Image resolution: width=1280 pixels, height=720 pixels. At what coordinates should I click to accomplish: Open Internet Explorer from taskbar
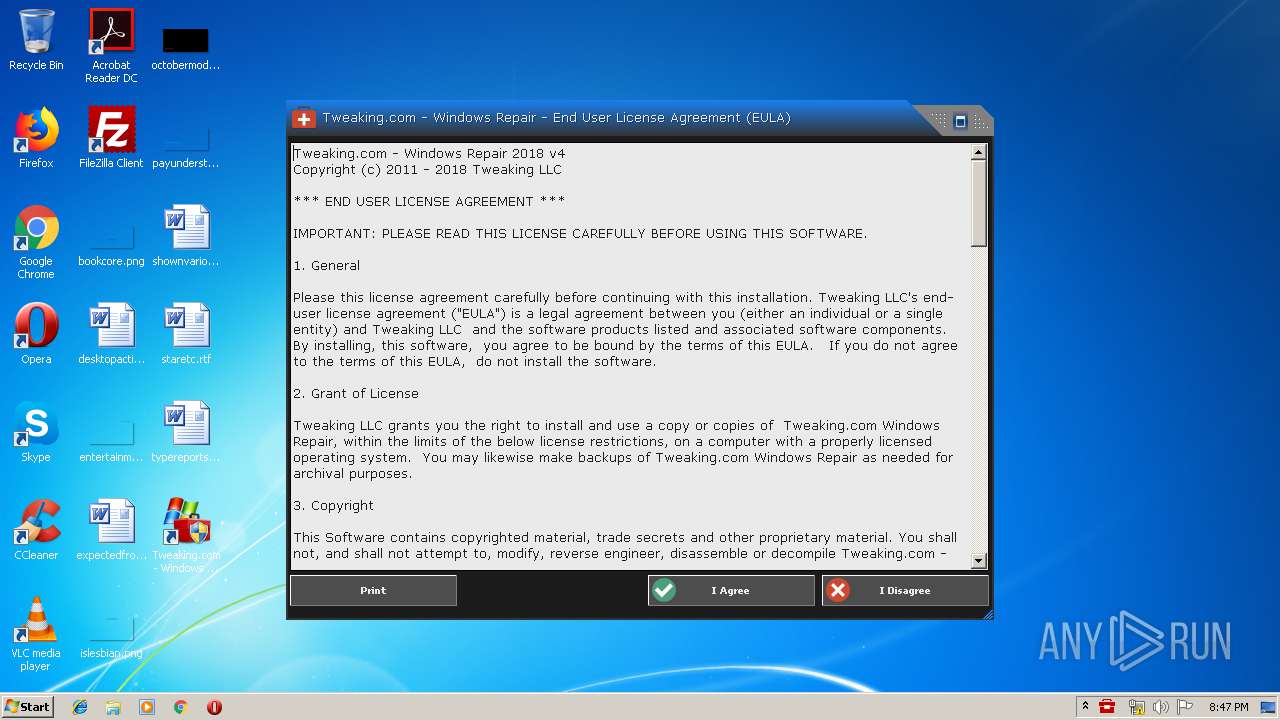[x=80, y=707]
